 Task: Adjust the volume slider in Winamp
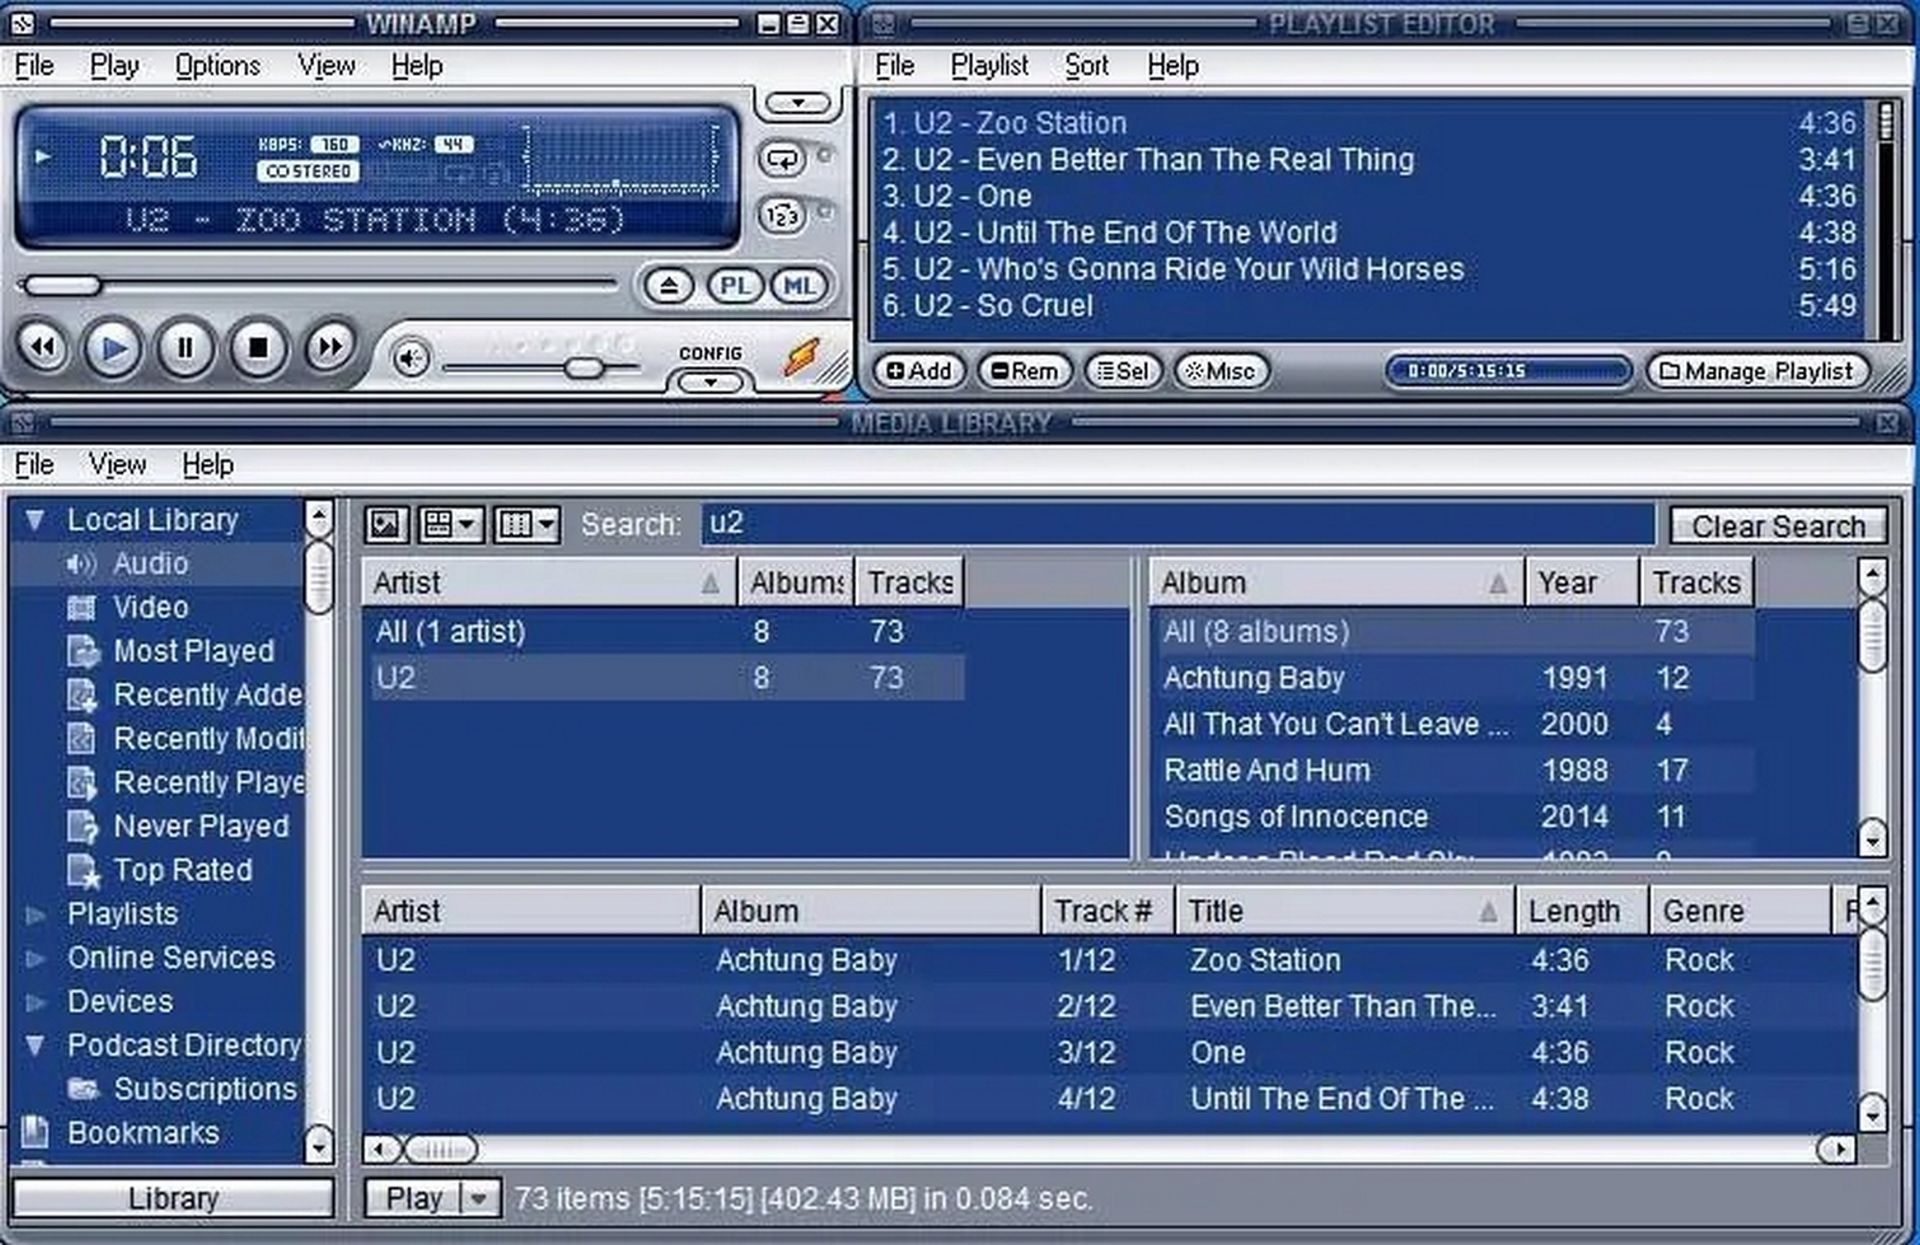pos(585,366)
